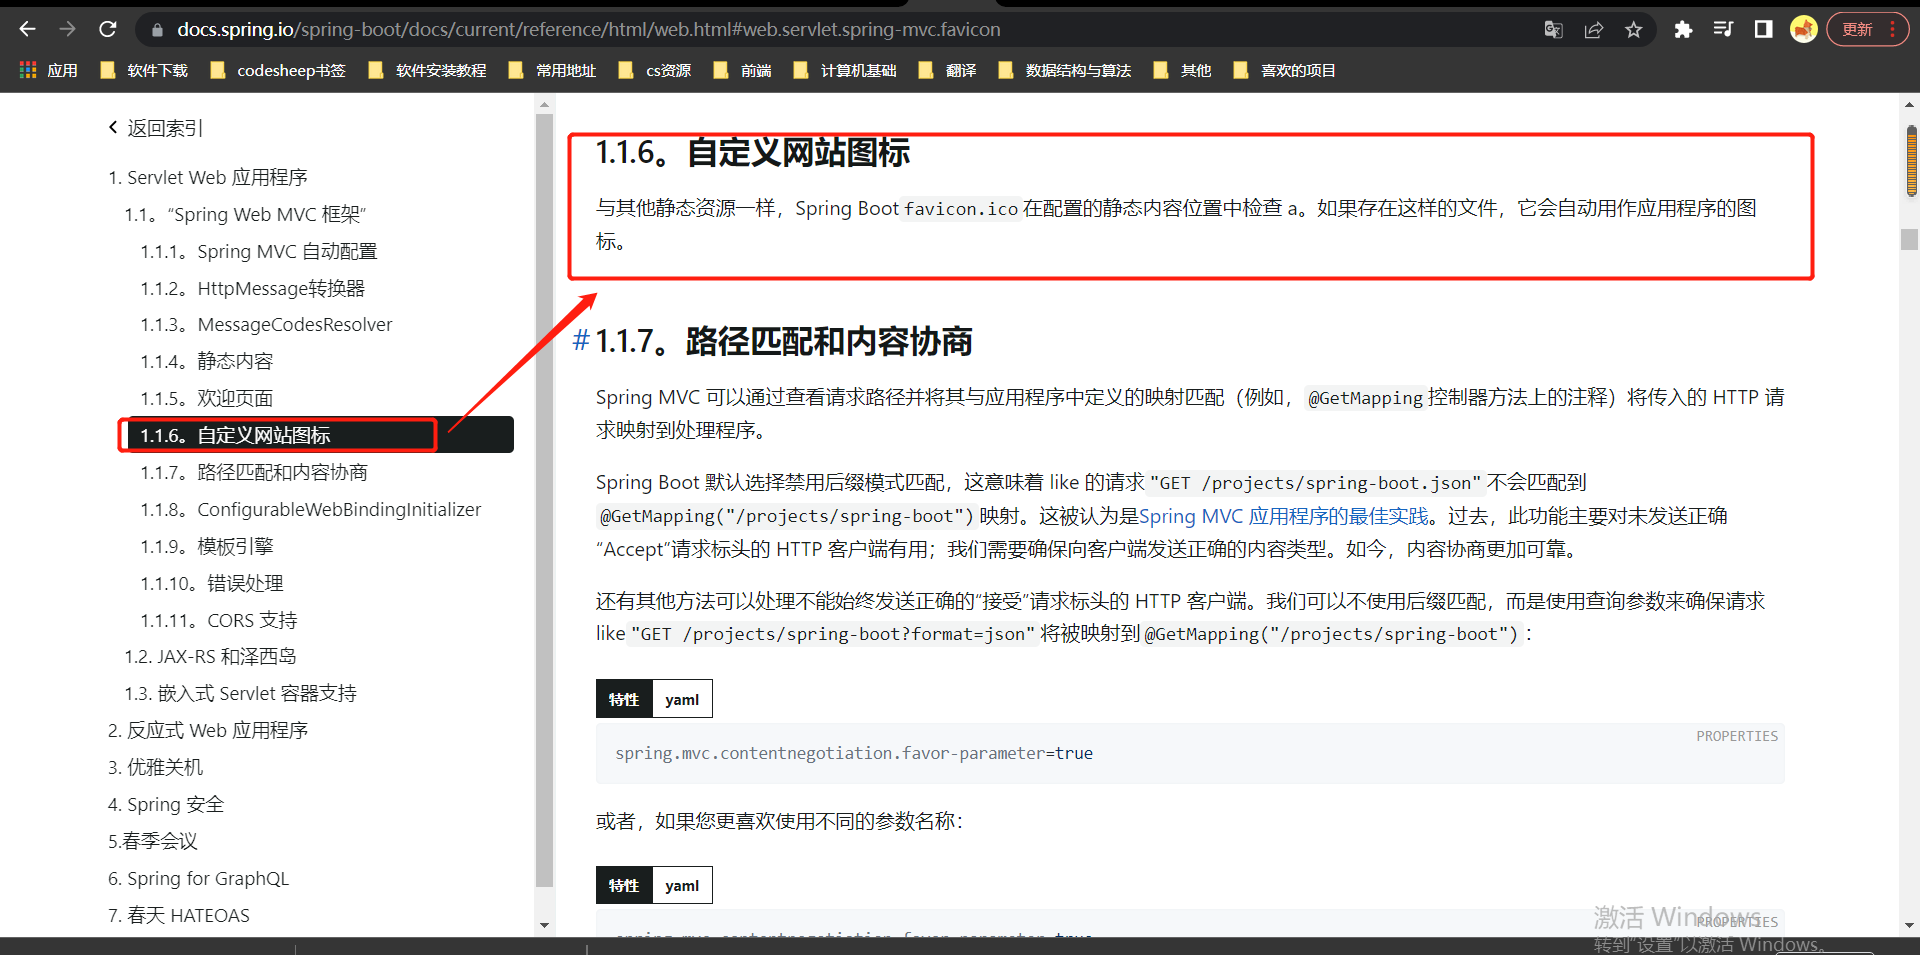
Task: Open '3. 优雅关机' sidebar entry
Action: (x=155, y=767)
